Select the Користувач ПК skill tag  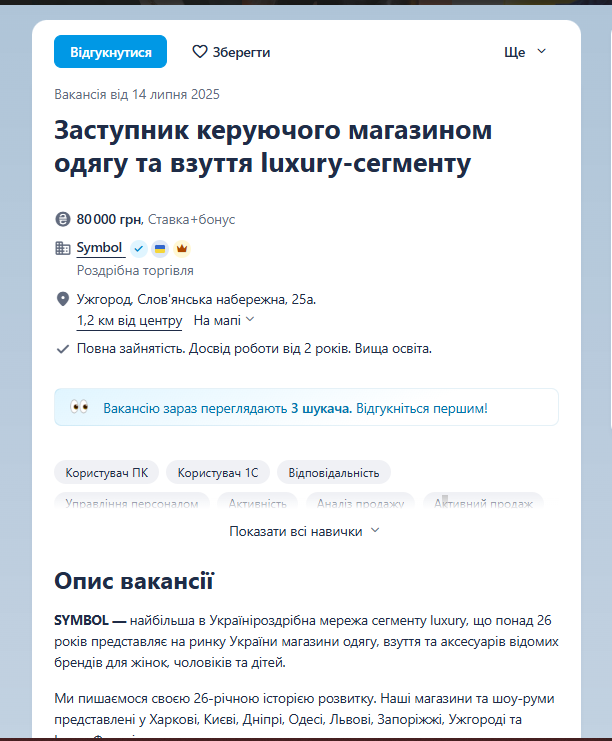[107, 473]
